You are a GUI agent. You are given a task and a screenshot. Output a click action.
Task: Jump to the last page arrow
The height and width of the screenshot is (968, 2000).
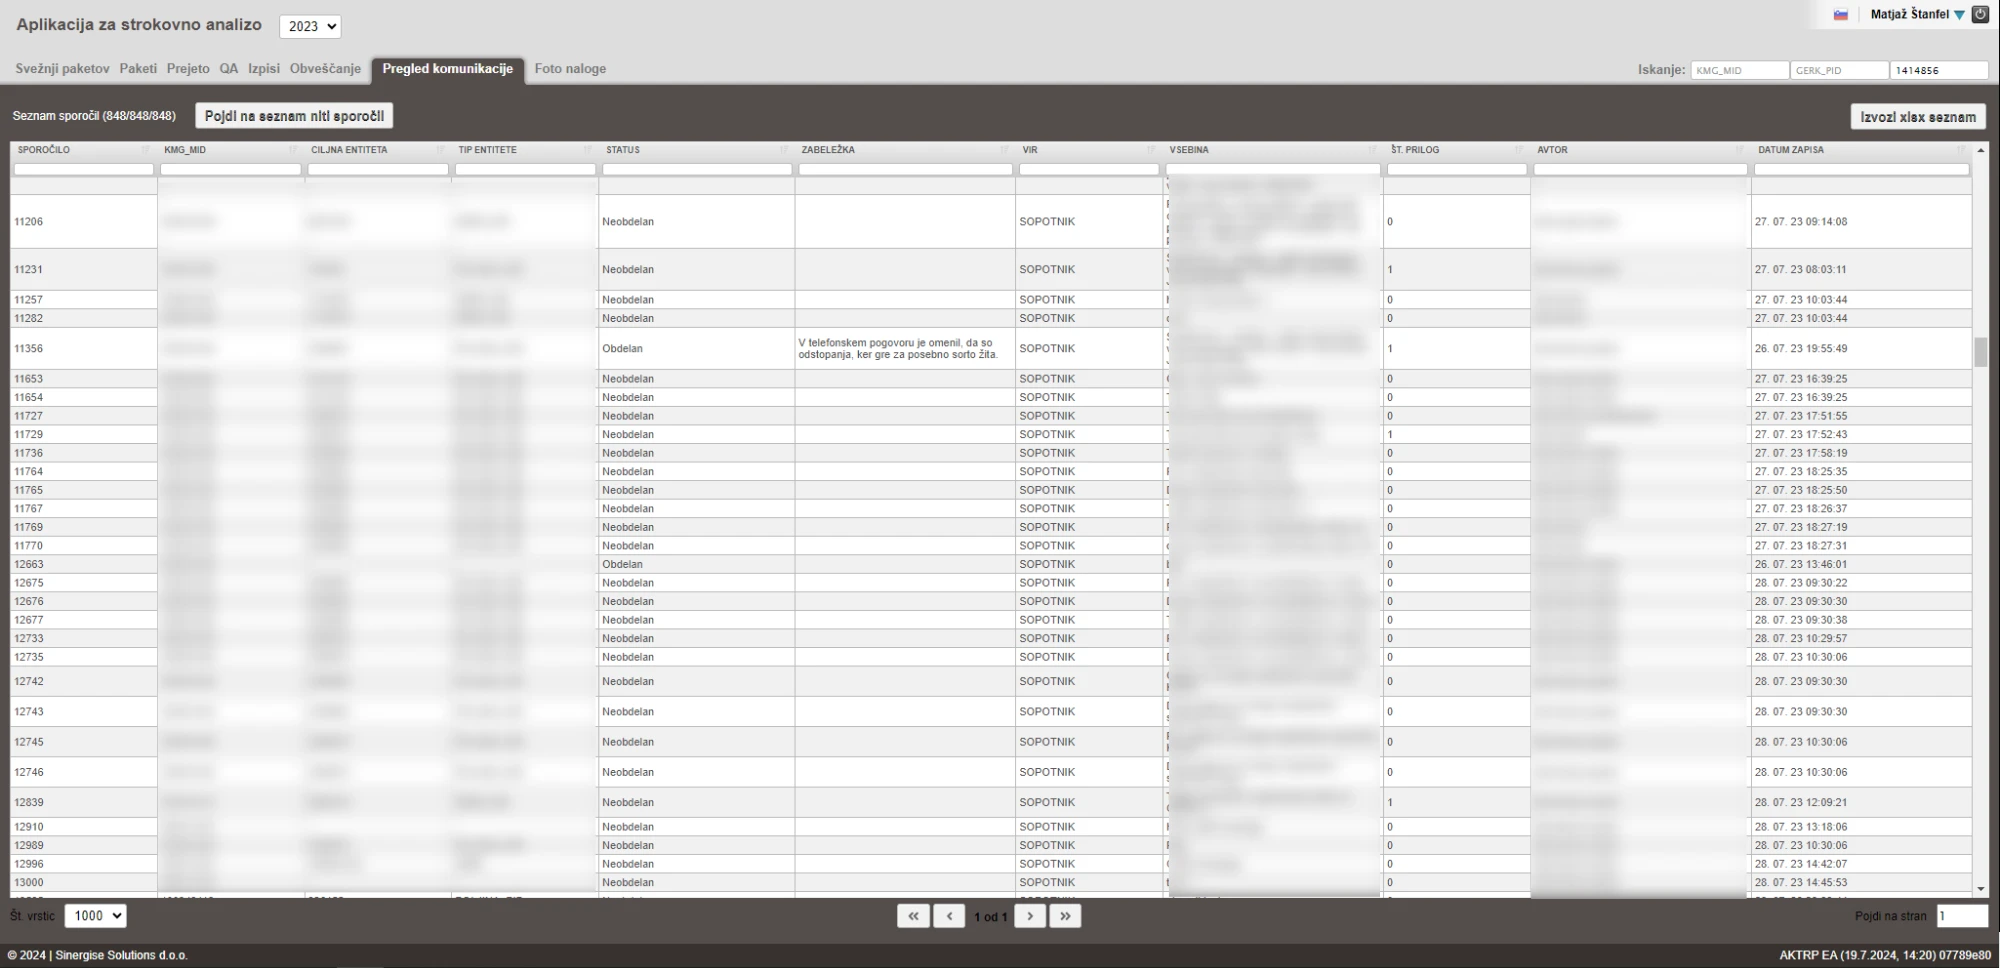[1065, 916]
